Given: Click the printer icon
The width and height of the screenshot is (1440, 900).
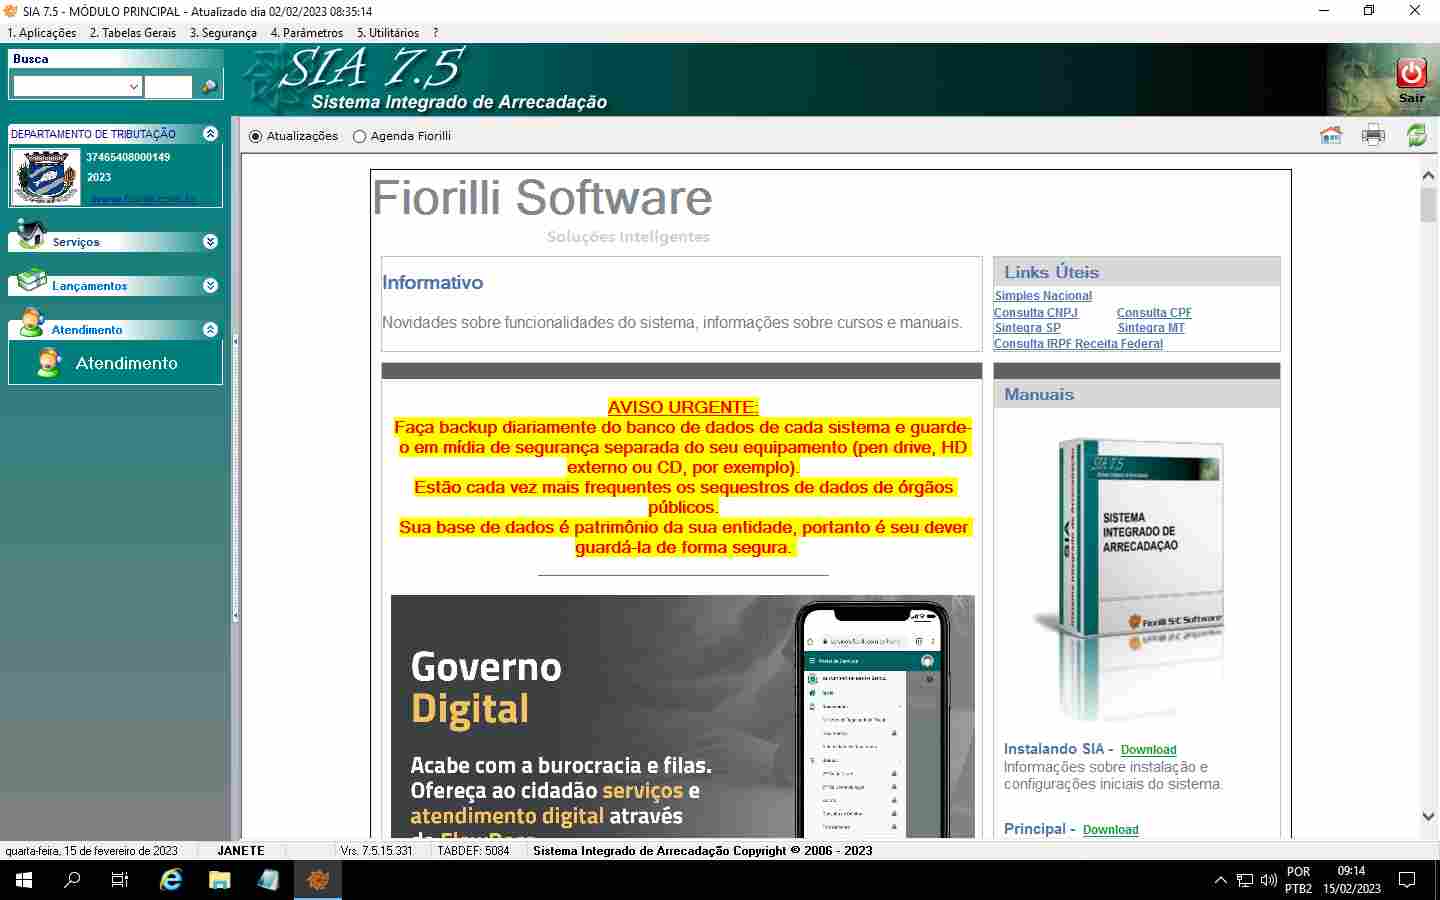Looking at the screenshot, I should point(1373,136).
